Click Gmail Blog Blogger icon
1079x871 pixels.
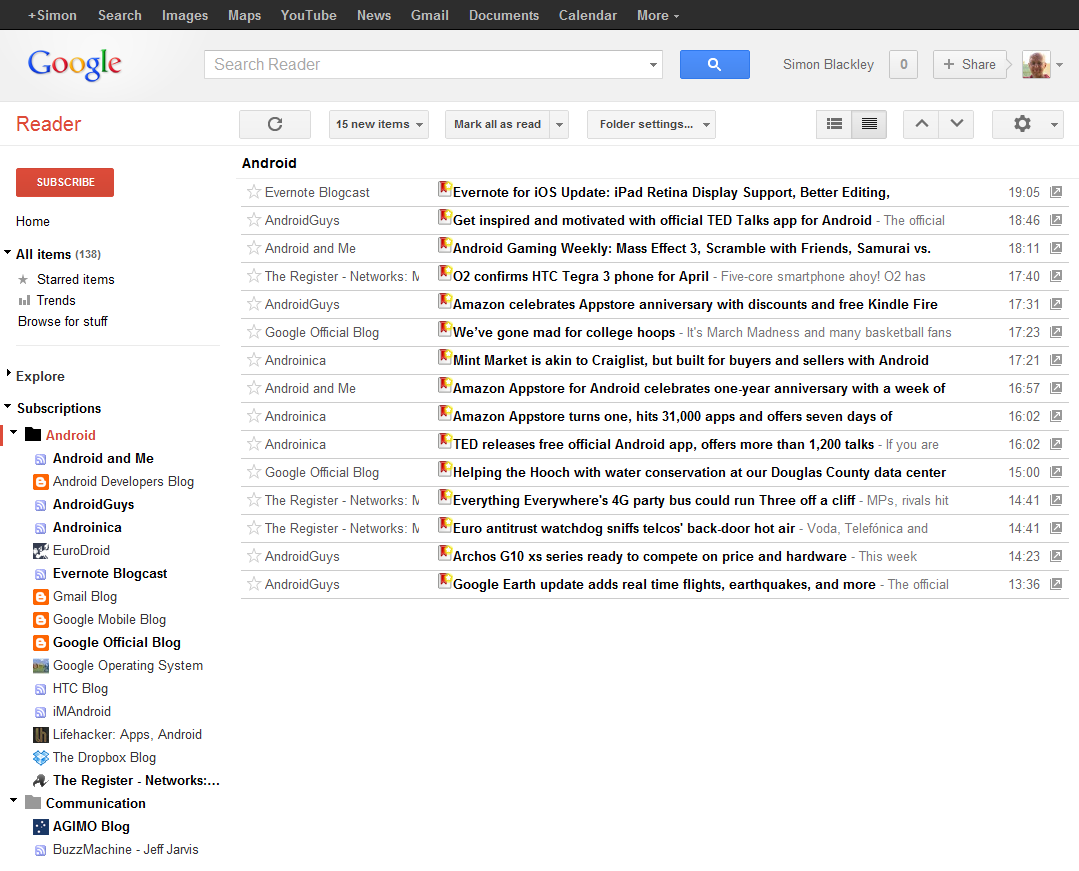pos(41,597)
